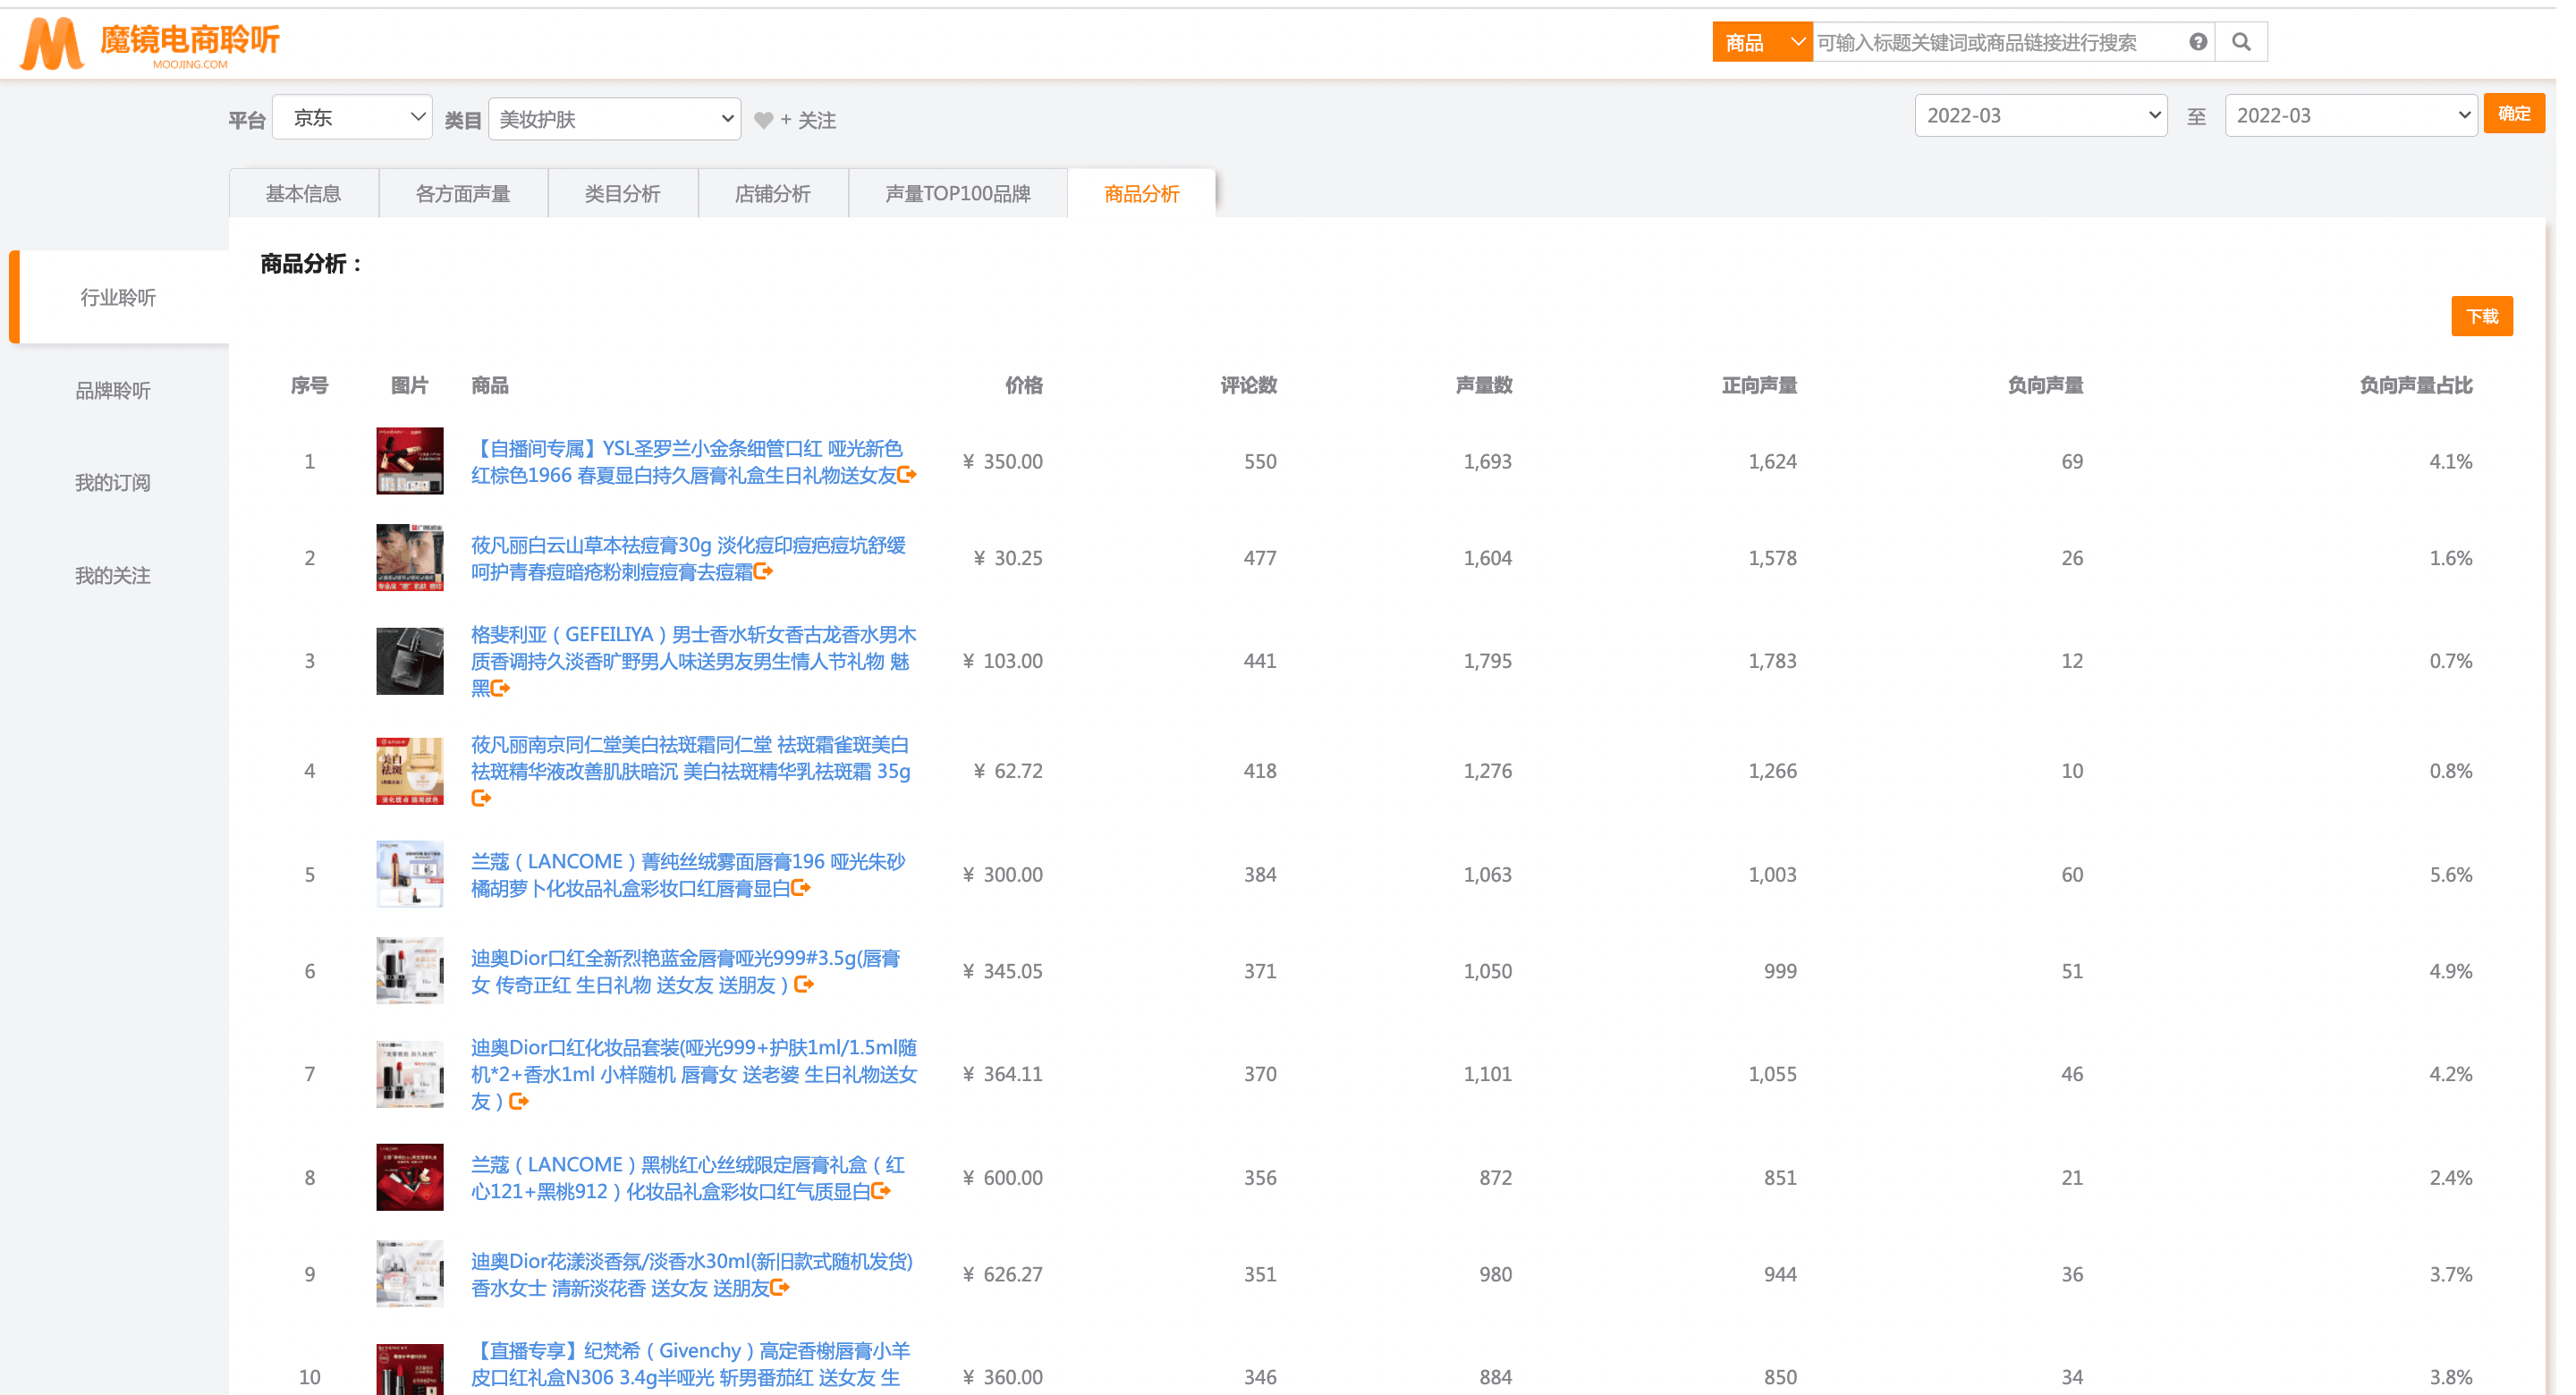The image size is (2576, 1395).
Task: Switch to the 声量TOP100品牌 tab
Action: pos(957,194)
